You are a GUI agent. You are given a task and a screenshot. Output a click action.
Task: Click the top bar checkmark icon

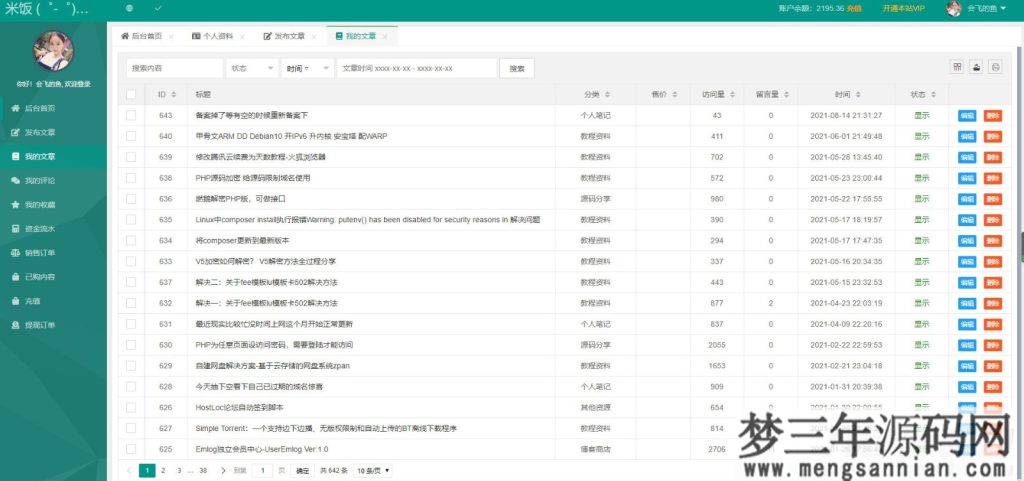(158, 8)
